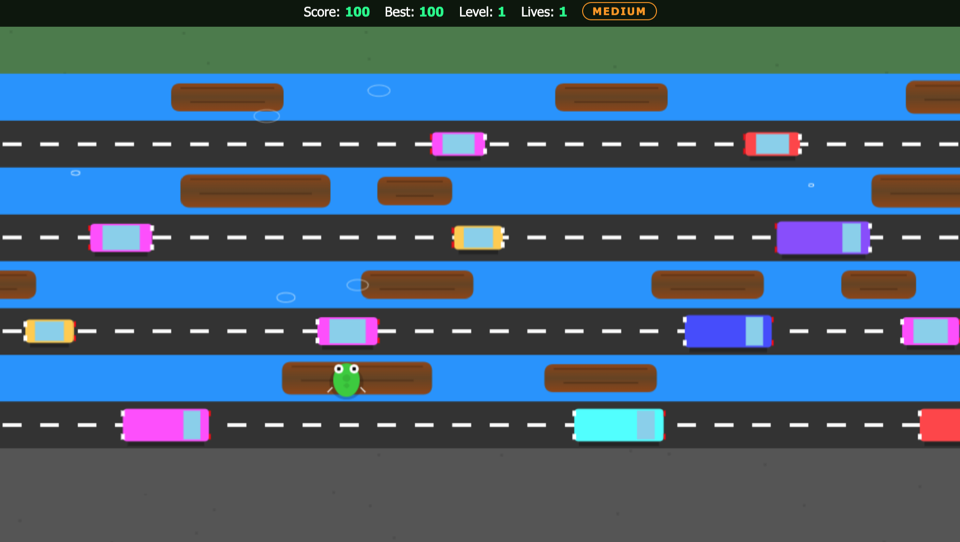Select the purple truck

pyautogui.click(x=823, y=238)
